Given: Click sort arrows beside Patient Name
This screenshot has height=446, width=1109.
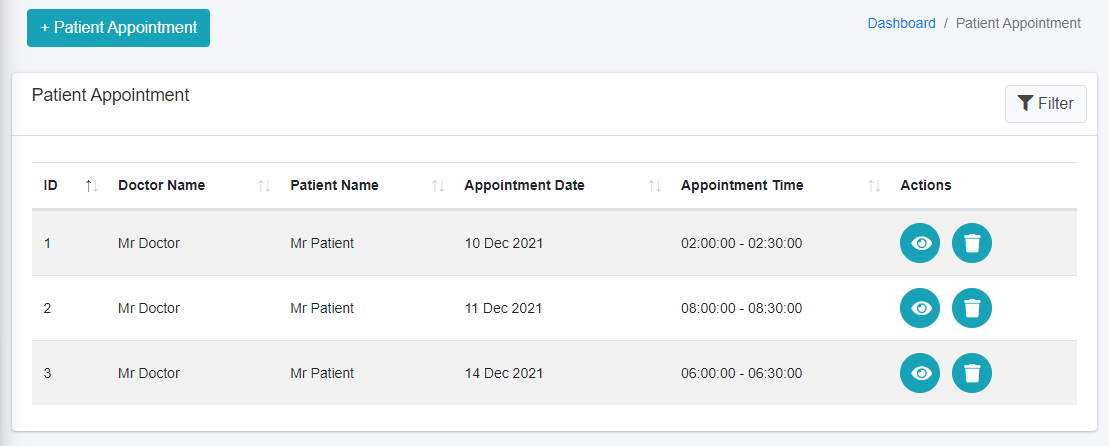Looking at the screenshot, I should click(438, 185).
